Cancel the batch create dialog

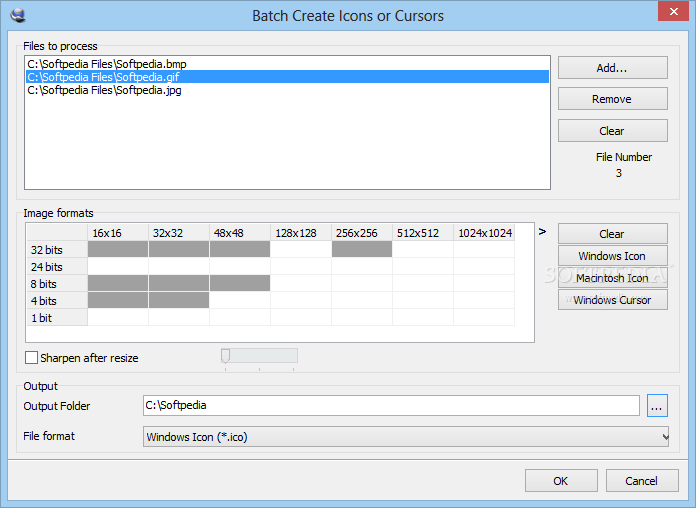[x=642, y=480]
